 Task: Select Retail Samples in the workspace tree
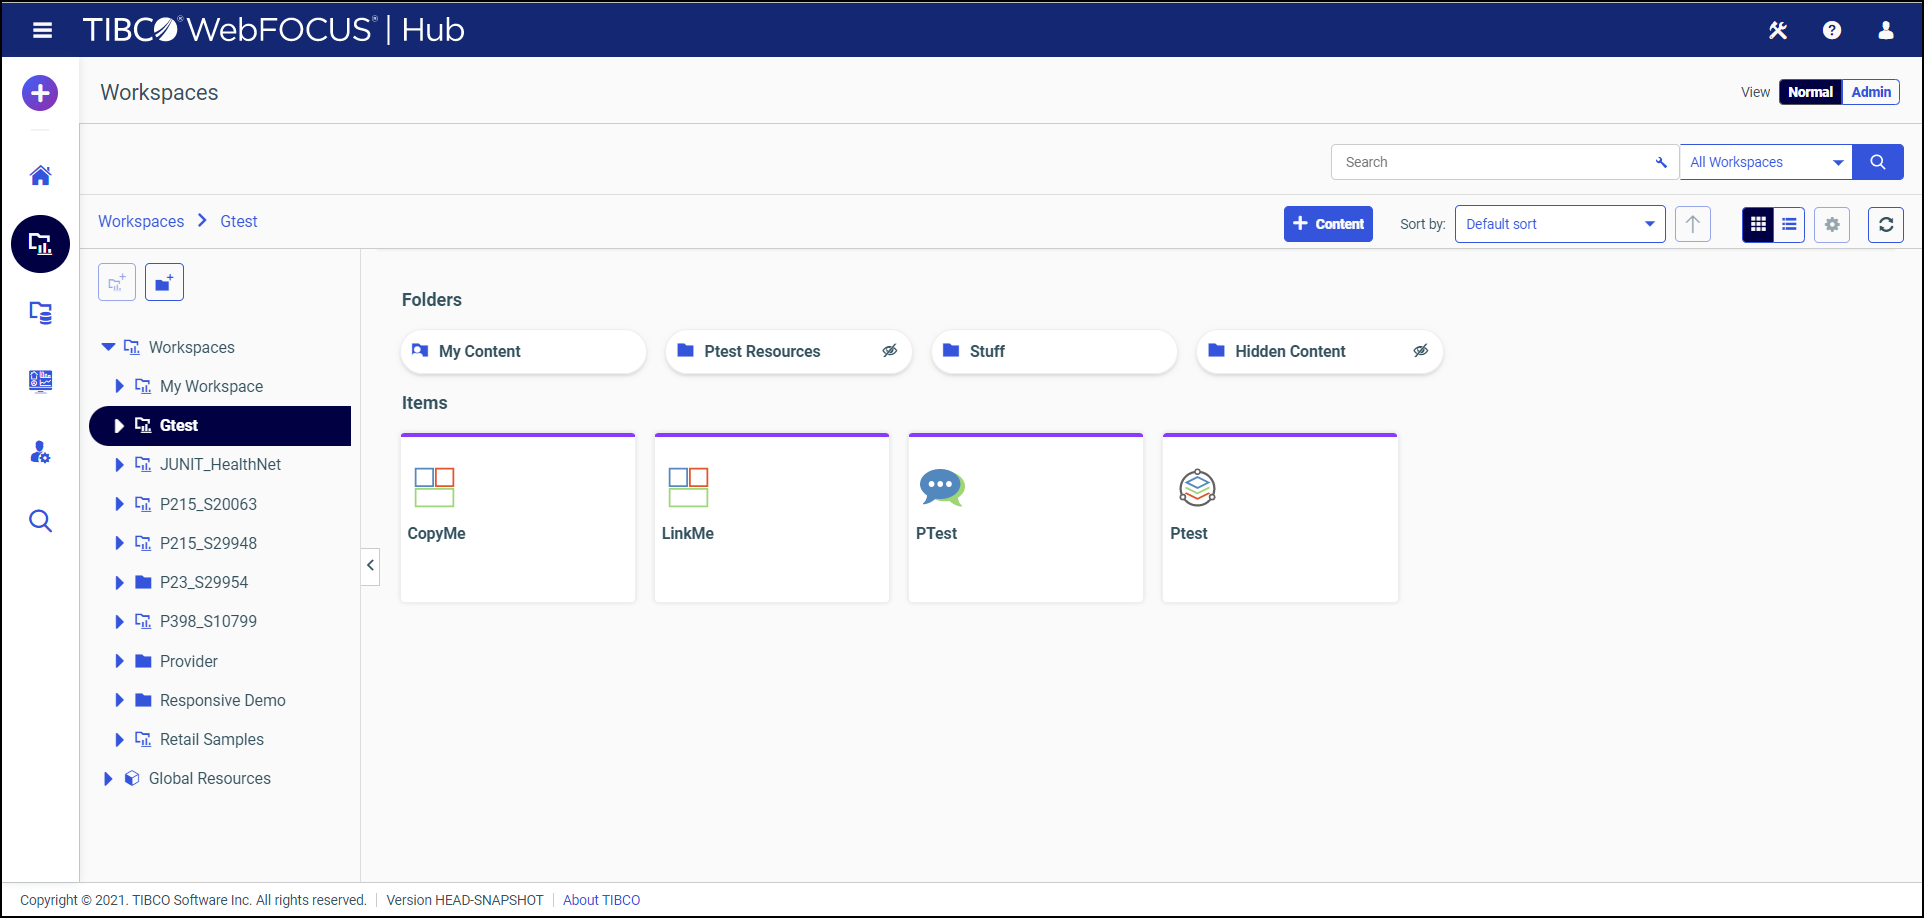click(211, 739)
